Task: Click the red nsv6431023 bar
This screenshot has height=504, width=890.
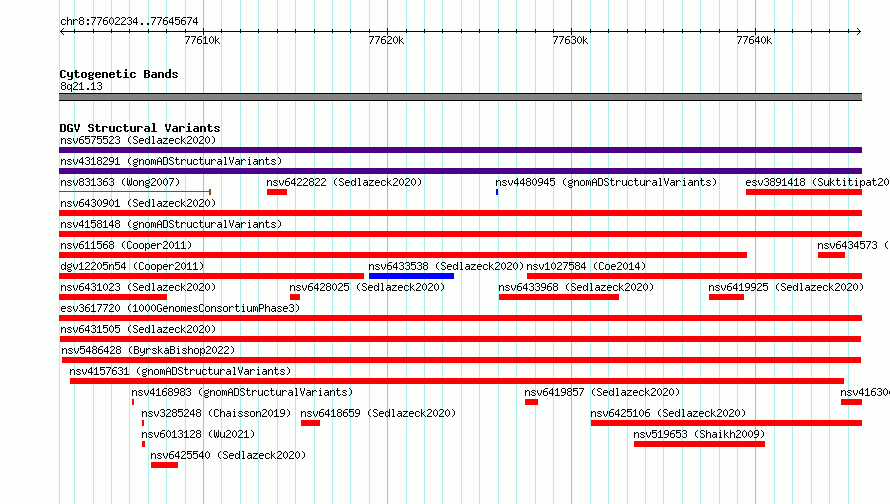Action: pyautogui.click(x=113, y=297)
